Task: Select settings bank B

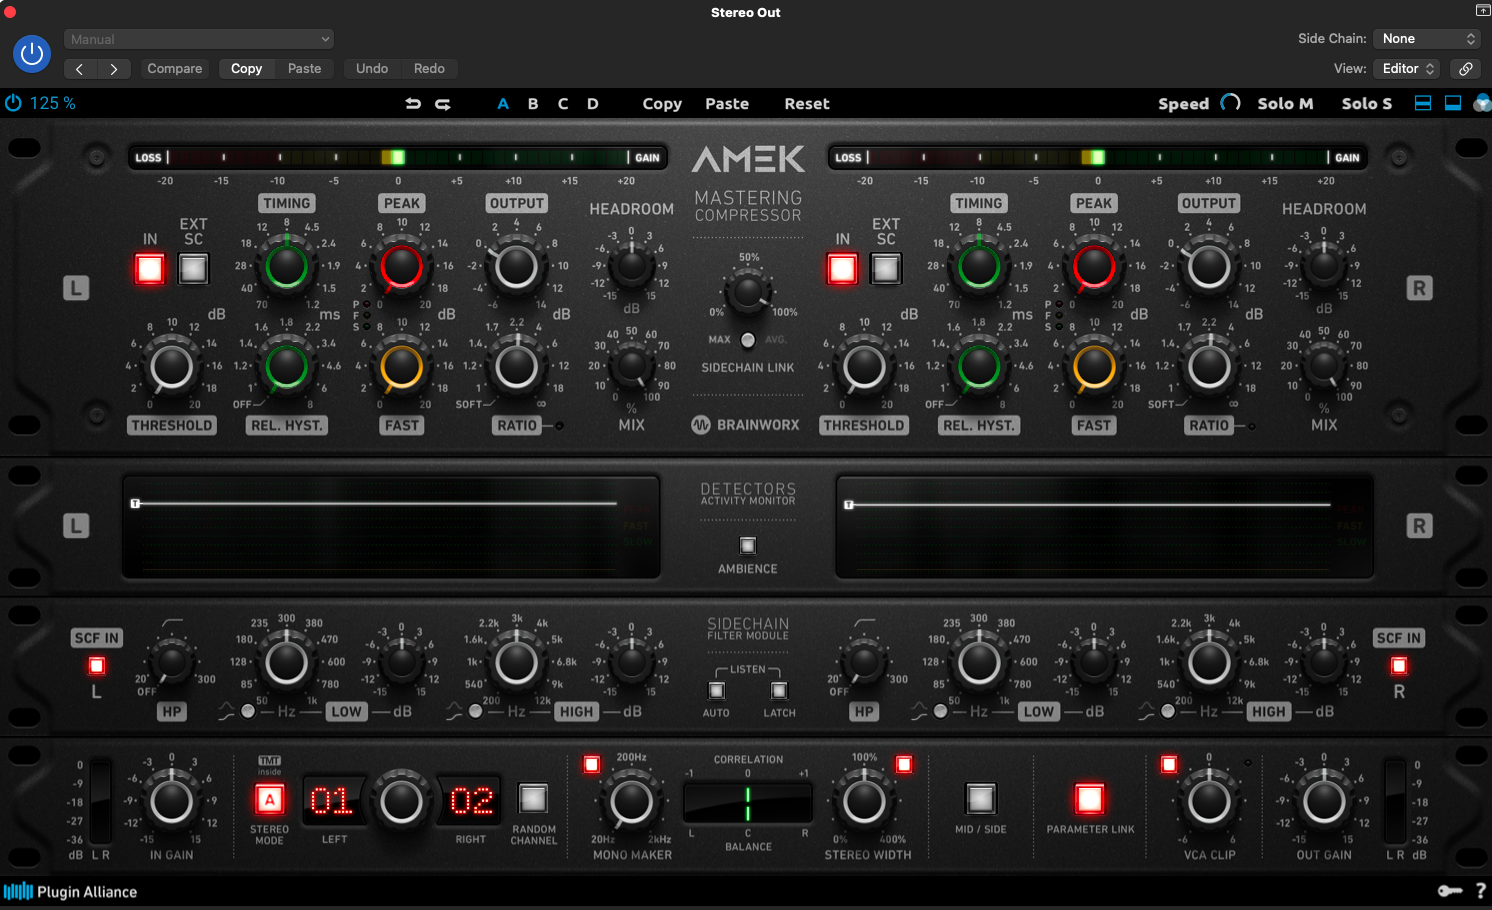Action: (533, 103)
